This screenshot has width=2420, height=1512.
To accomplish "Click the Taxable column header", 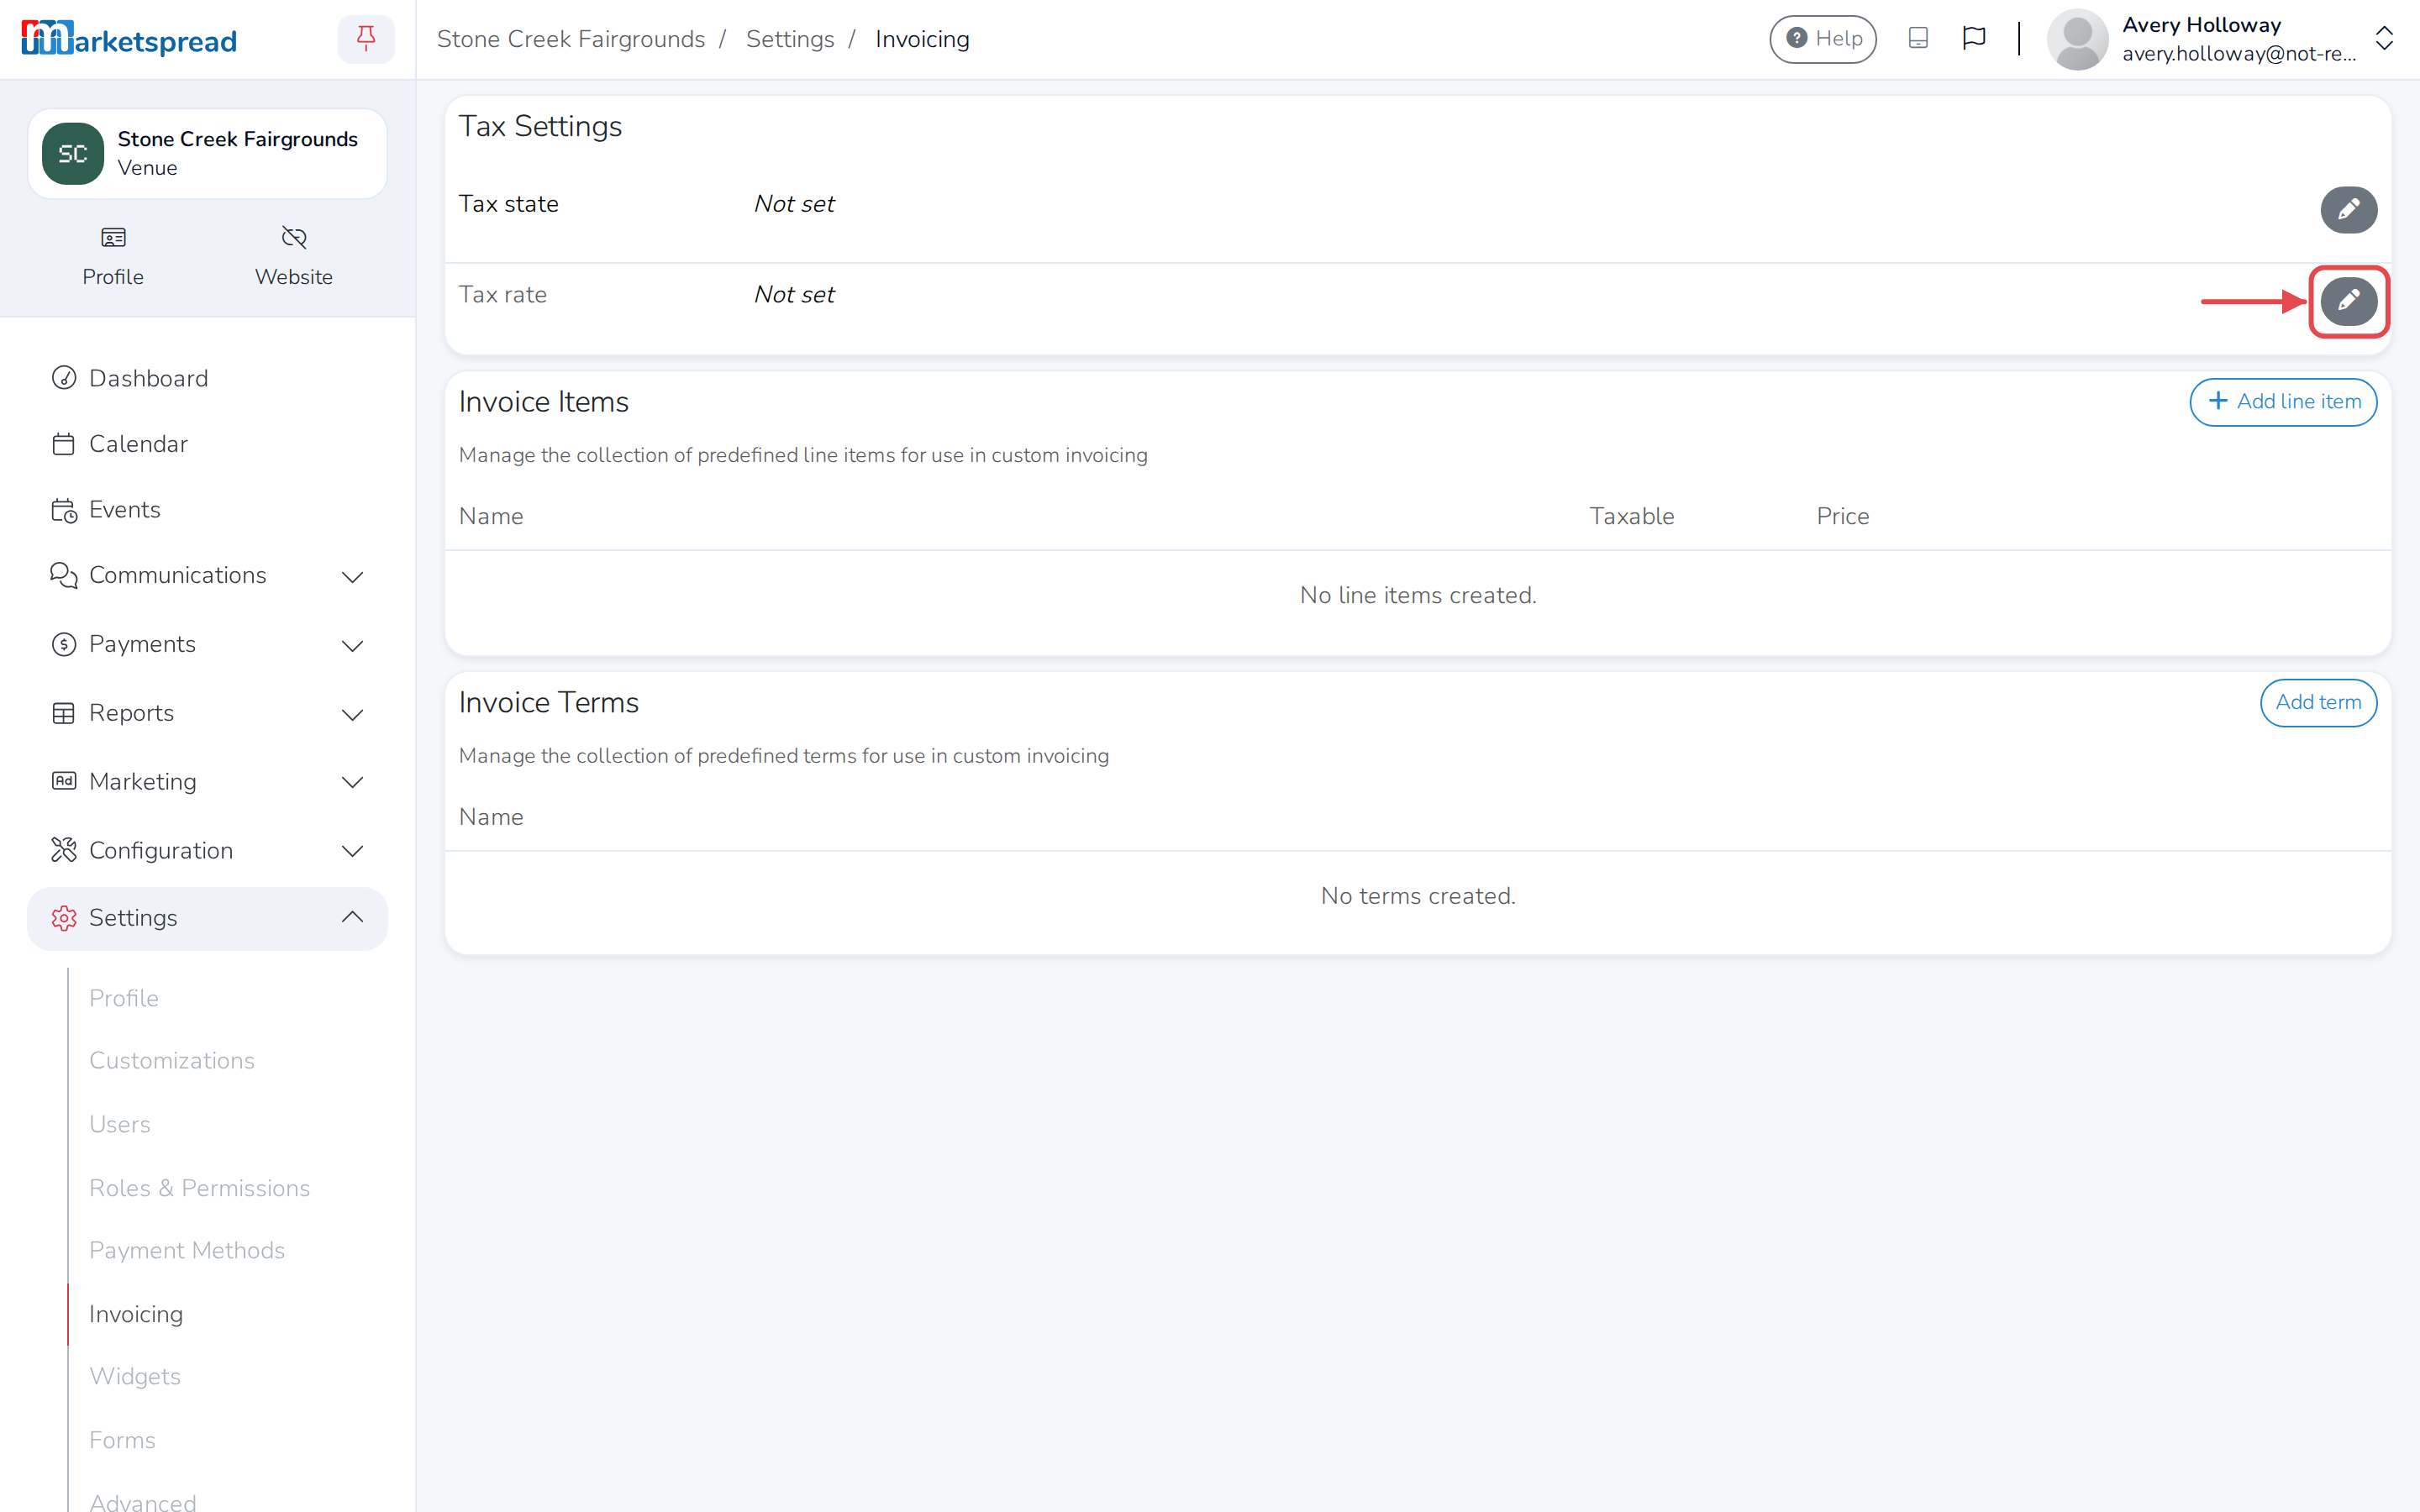I will pyautogui.click(x=1632, y=516).
